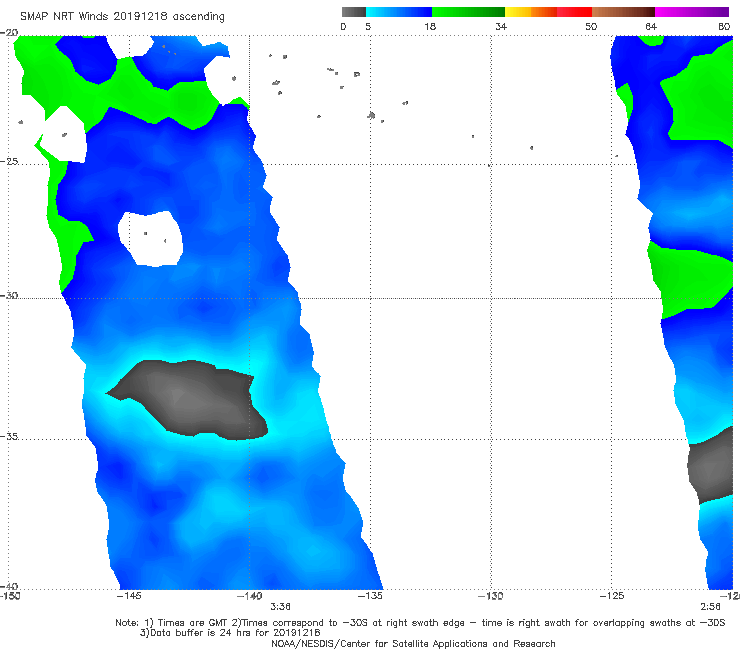Click the '2:58' swath time label
The image size is (740, 650).
(710, 607)
